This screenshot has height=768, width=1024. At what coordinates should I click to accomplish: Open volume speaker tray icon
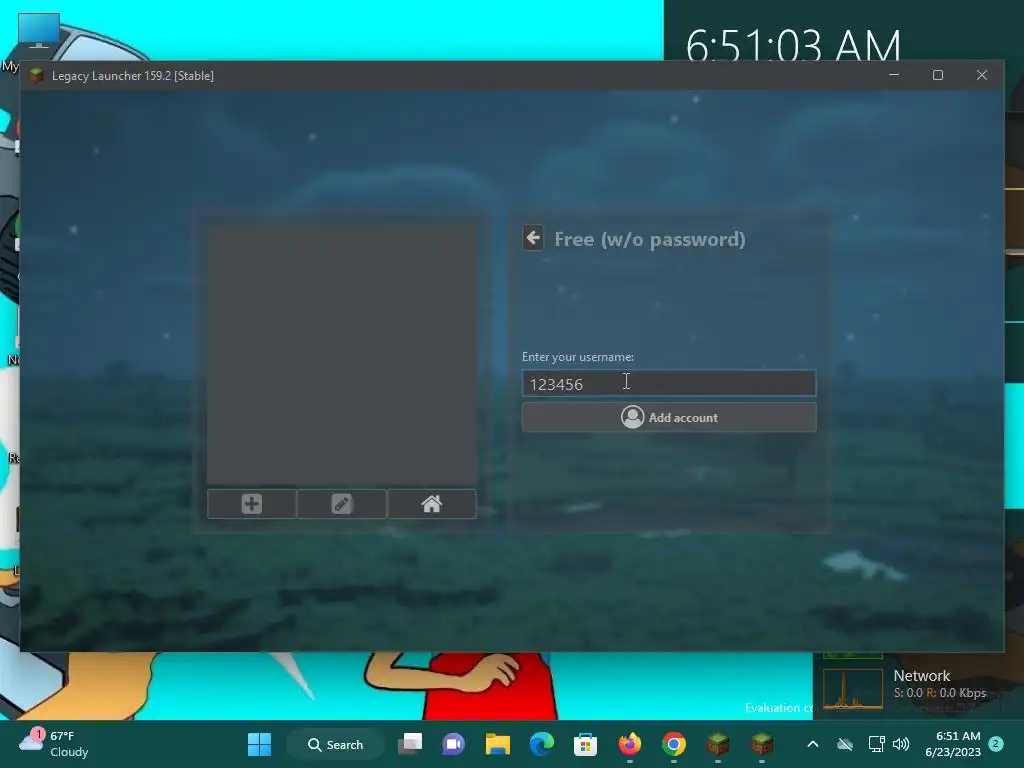(901, 744)
